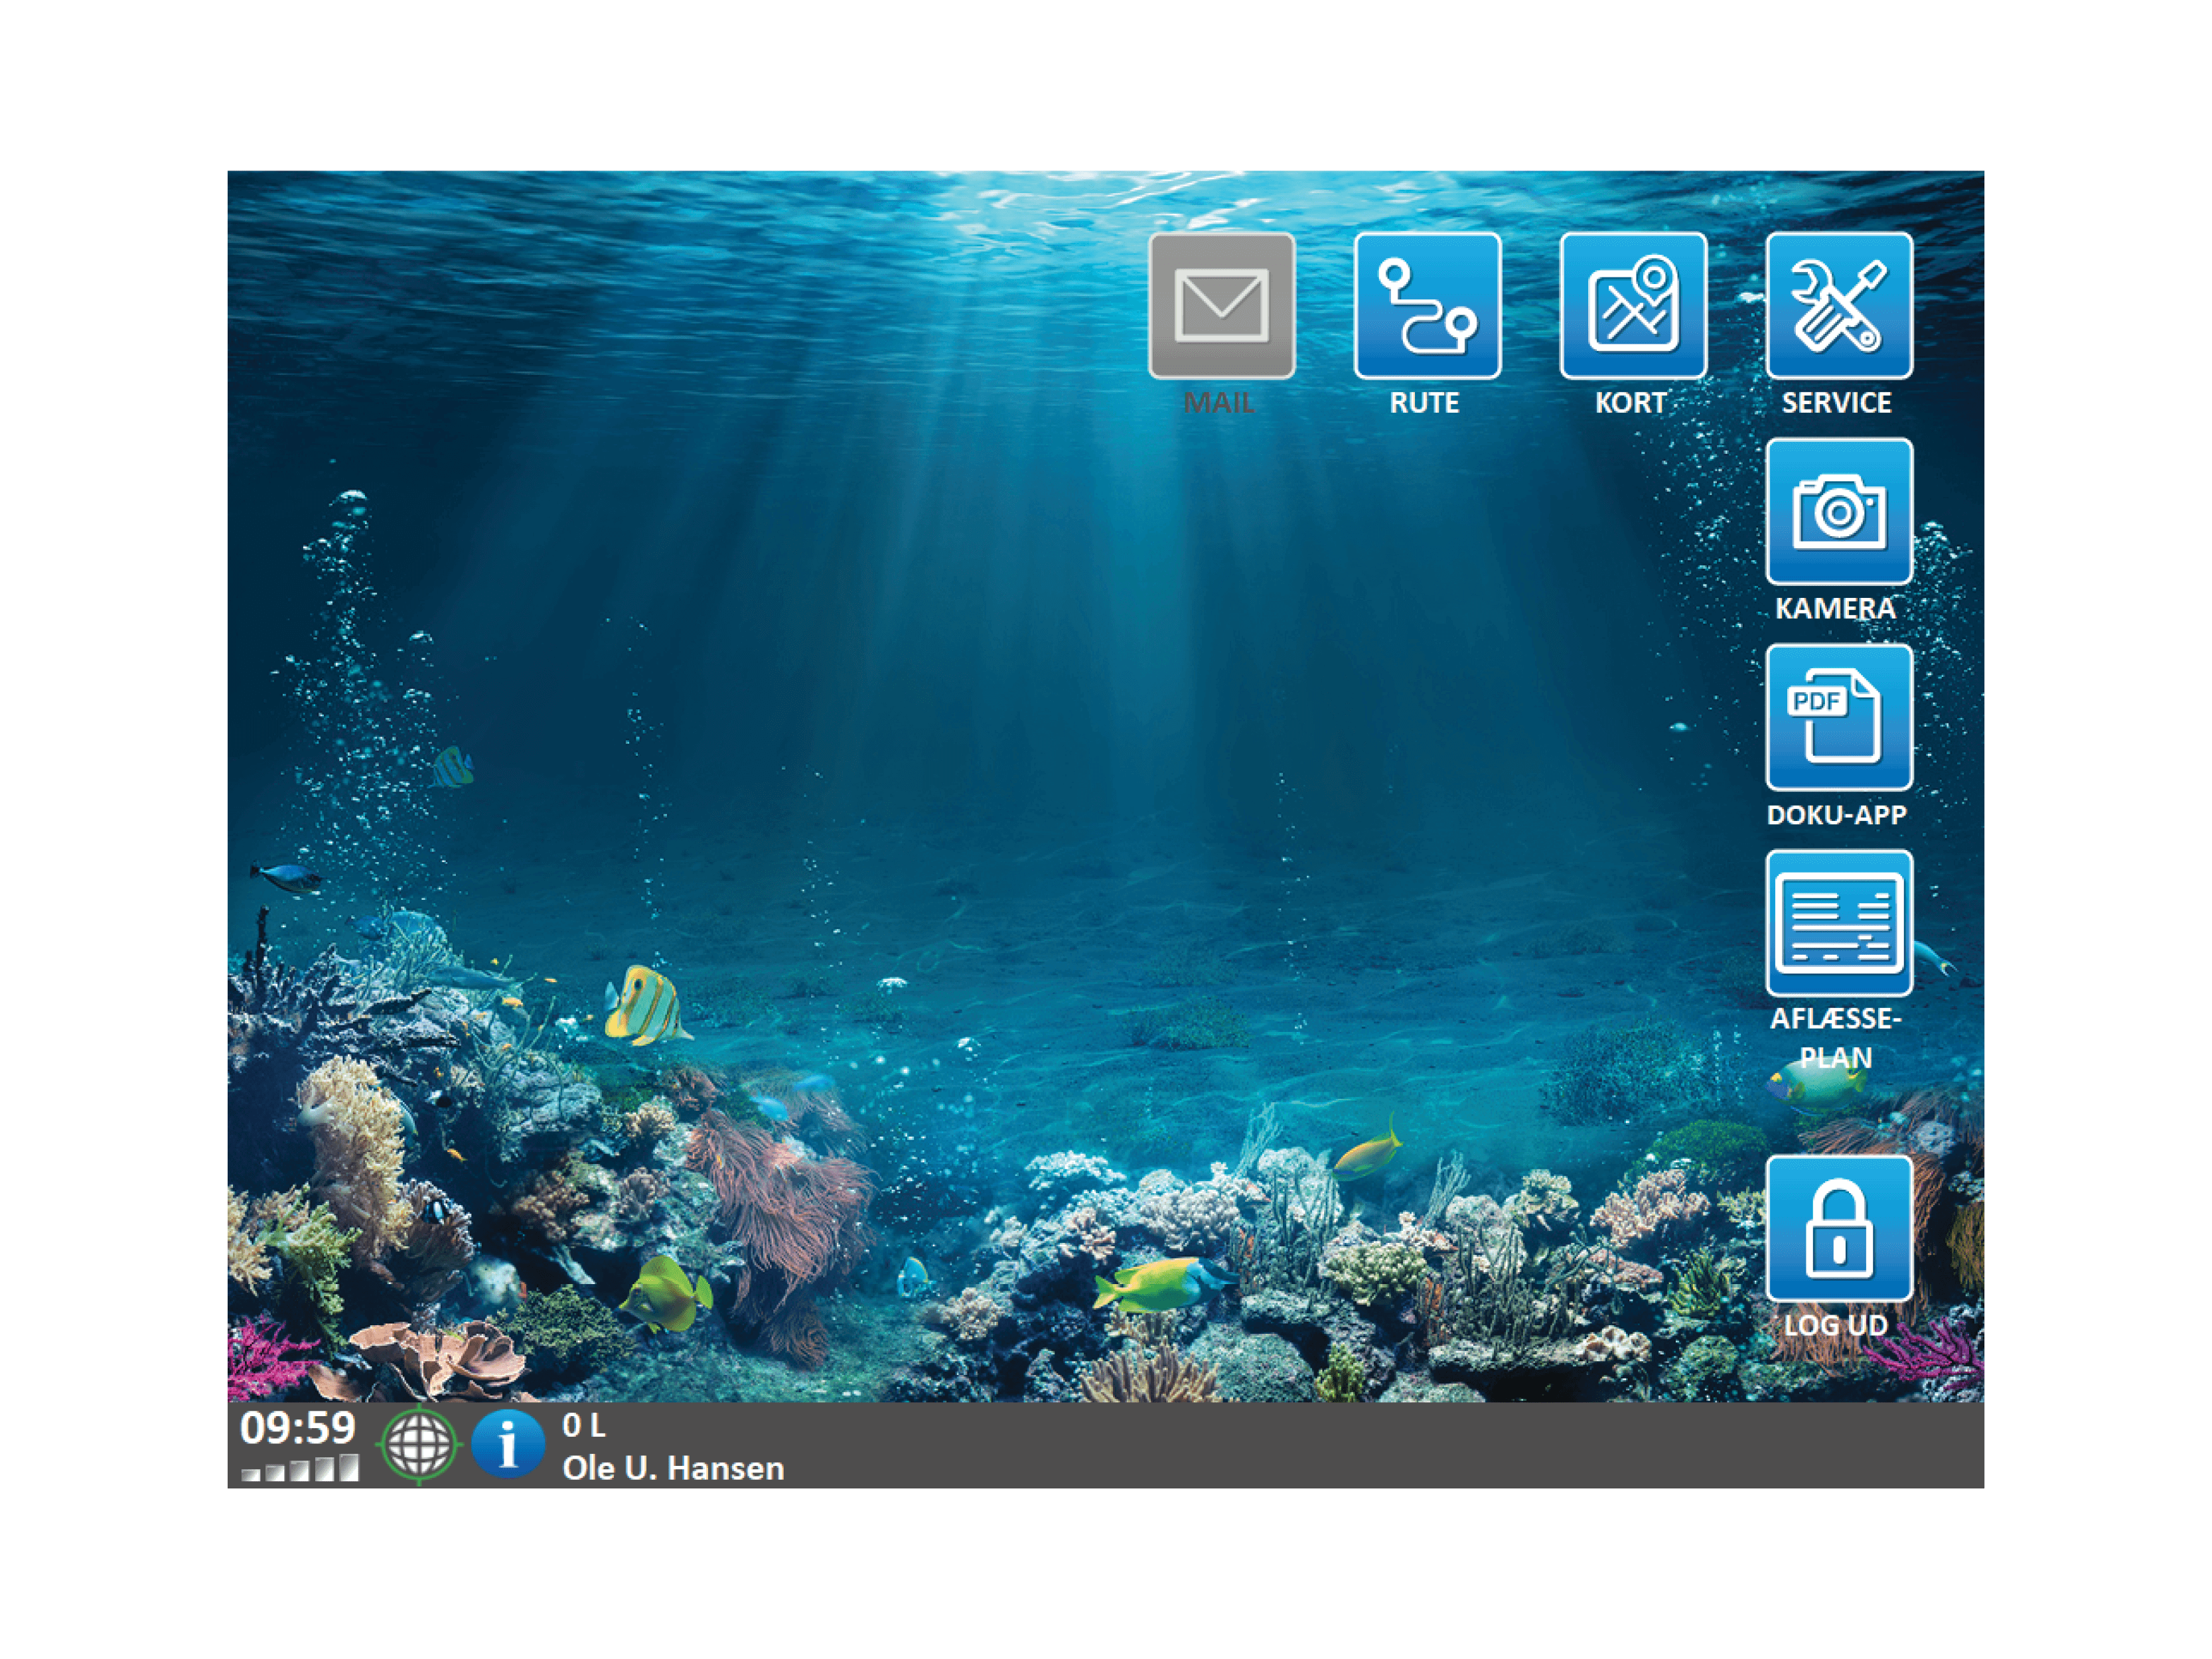Tap the LOG UD padlock icon
Screen dimensions: 2212x1659
[1839, 1229]
